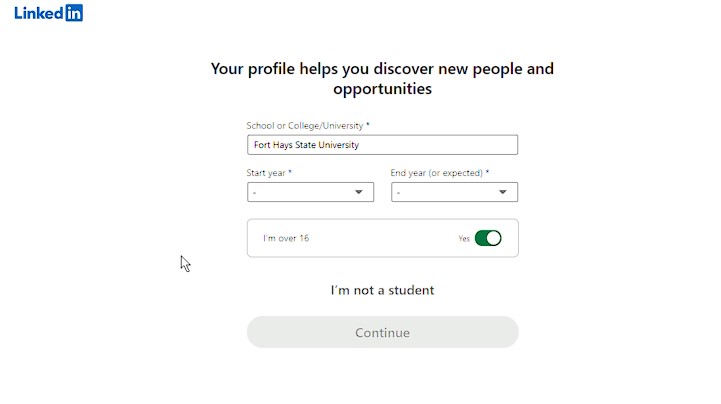Click the Continue button
Screen dimensions: 721x404
pos(383,332)
